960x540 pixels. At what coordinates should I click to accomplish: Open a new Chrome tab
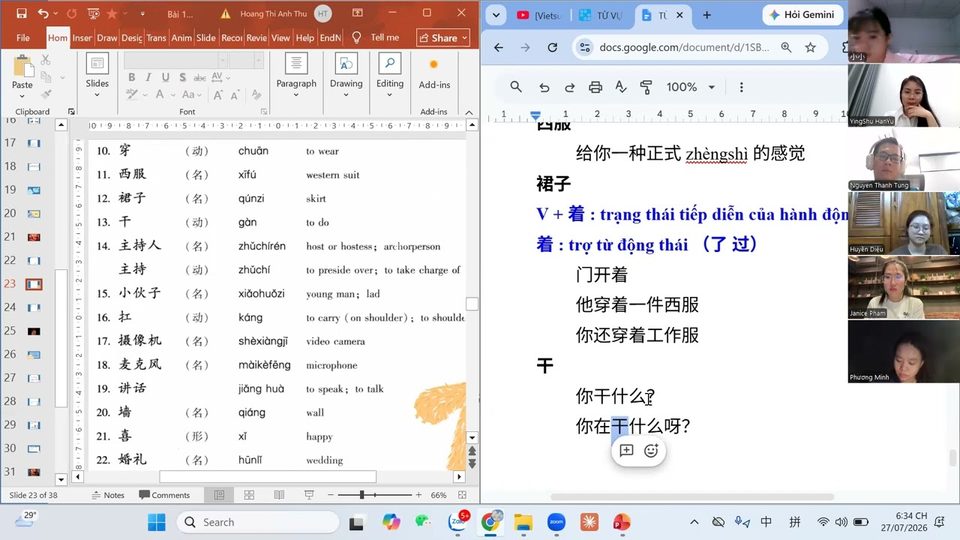point(707,15)
